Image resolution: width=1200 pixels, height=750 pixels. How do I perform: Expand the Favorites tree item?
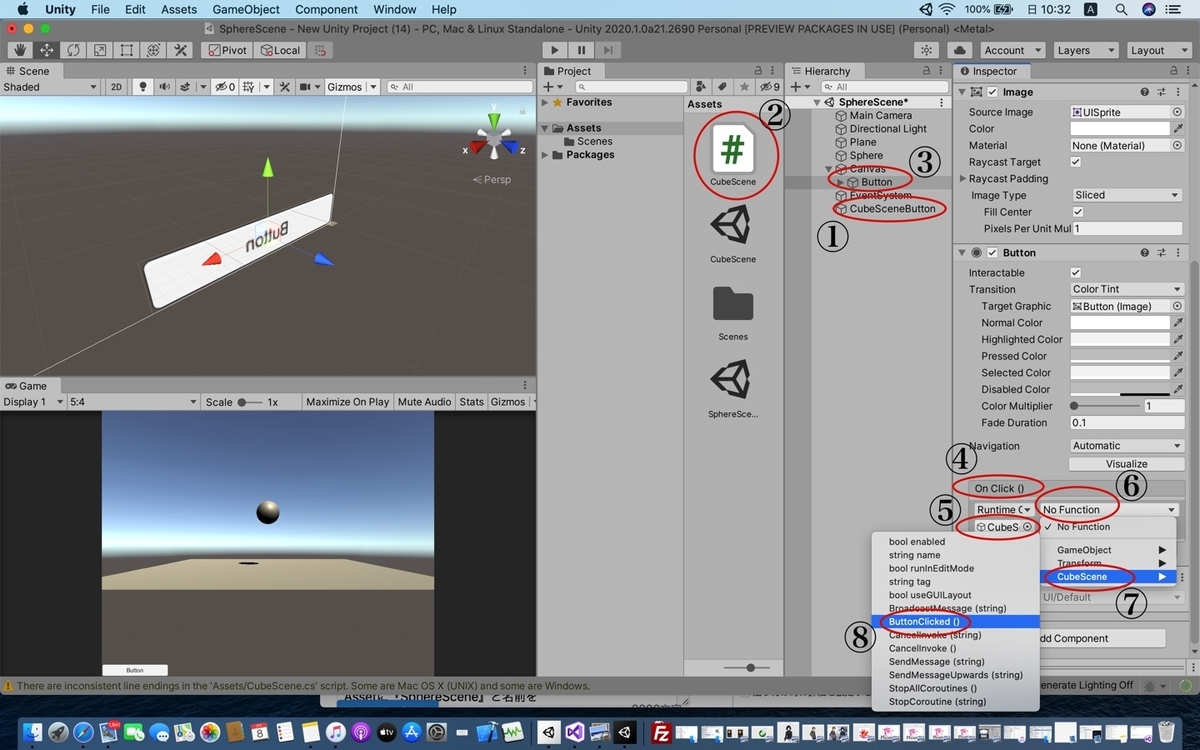545,102
